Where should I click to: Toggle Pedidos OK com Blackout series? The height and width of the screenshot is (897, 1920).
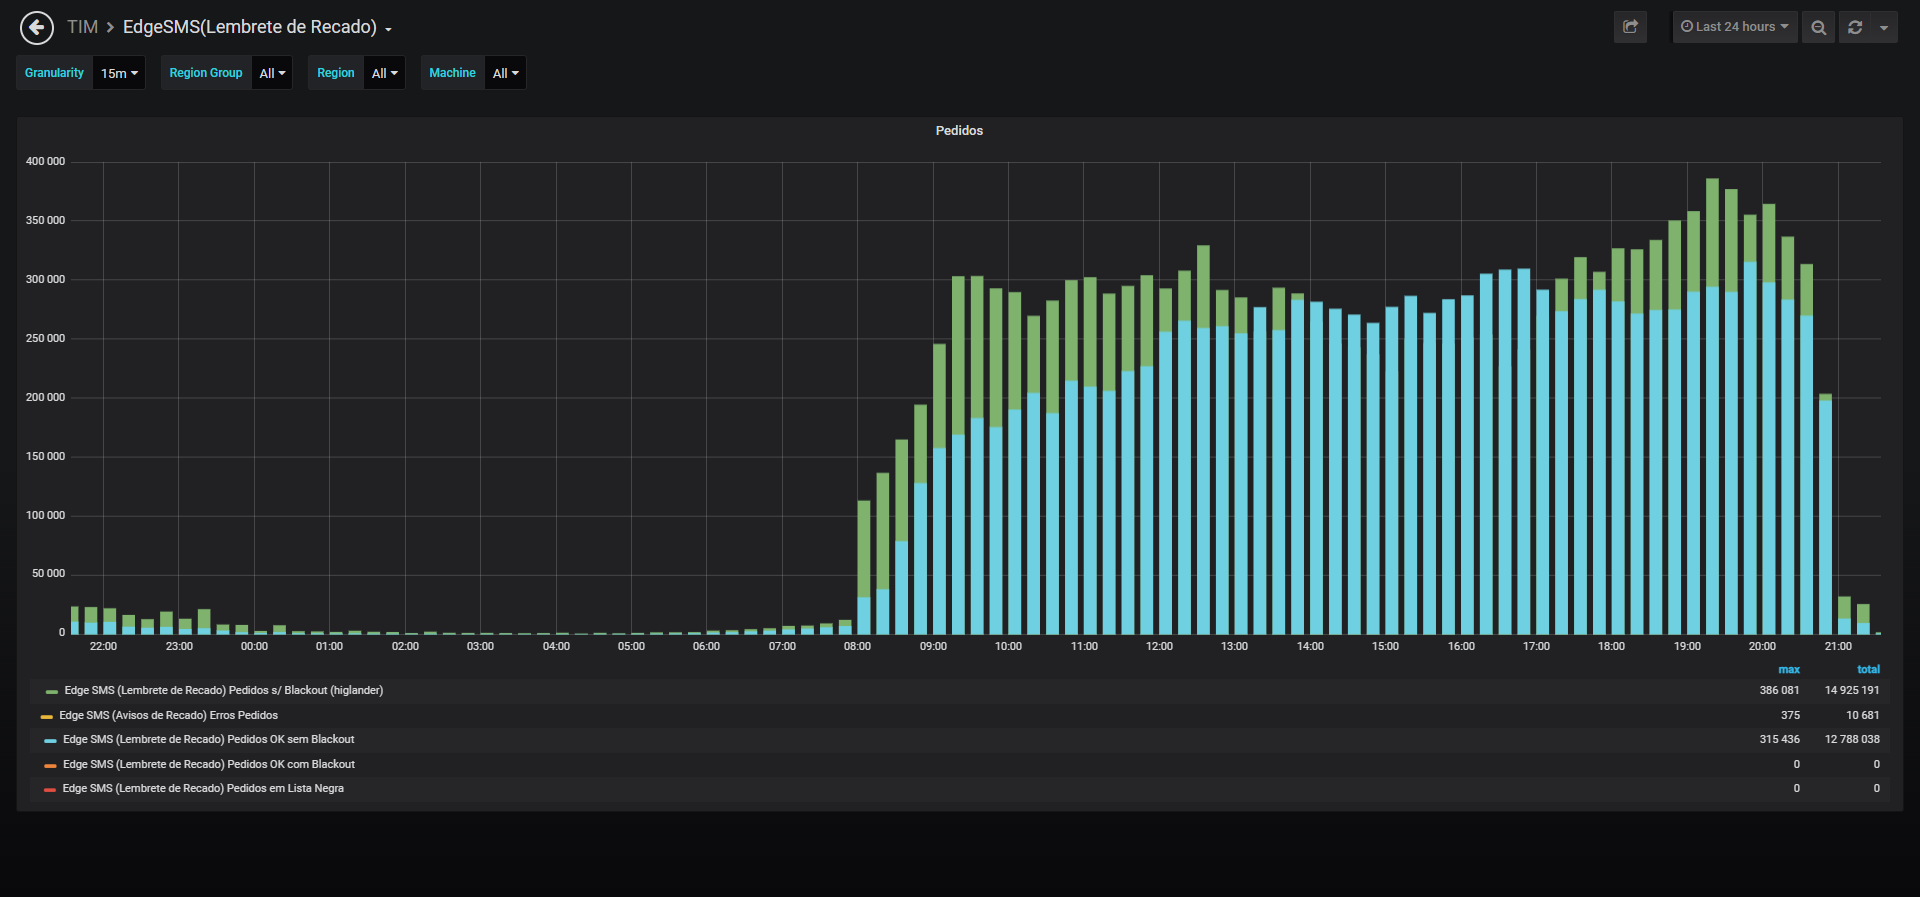point(208,764)
